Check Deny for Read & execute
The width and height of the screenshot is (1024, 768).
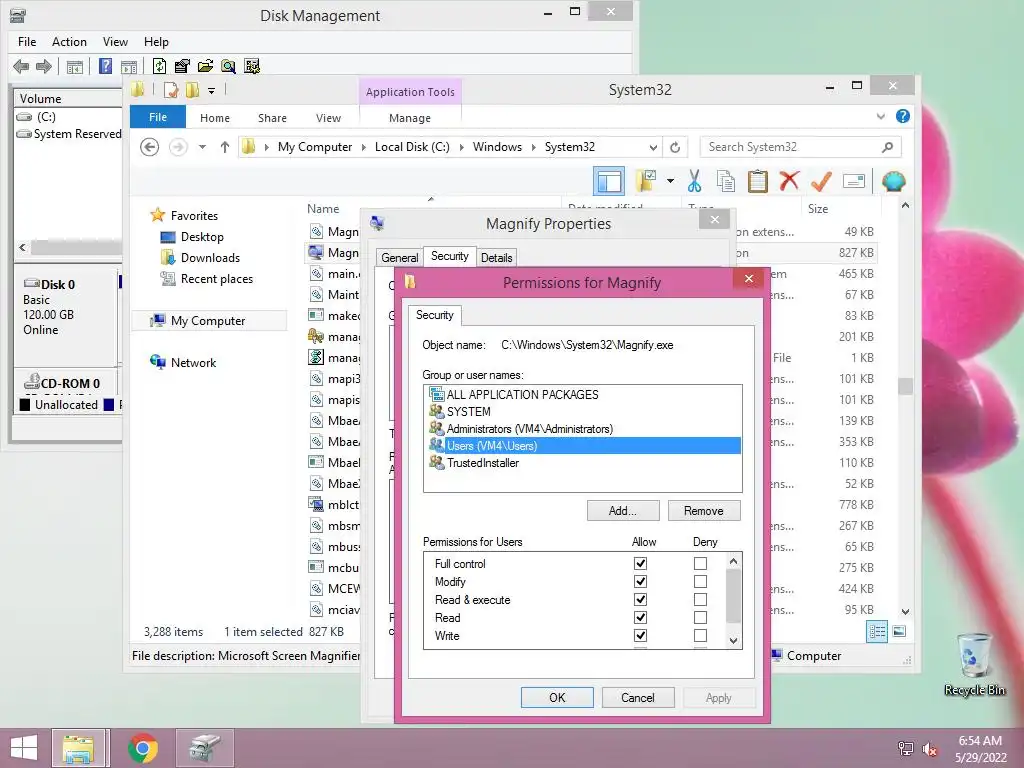pyautogui.click(x=700, y=599)
